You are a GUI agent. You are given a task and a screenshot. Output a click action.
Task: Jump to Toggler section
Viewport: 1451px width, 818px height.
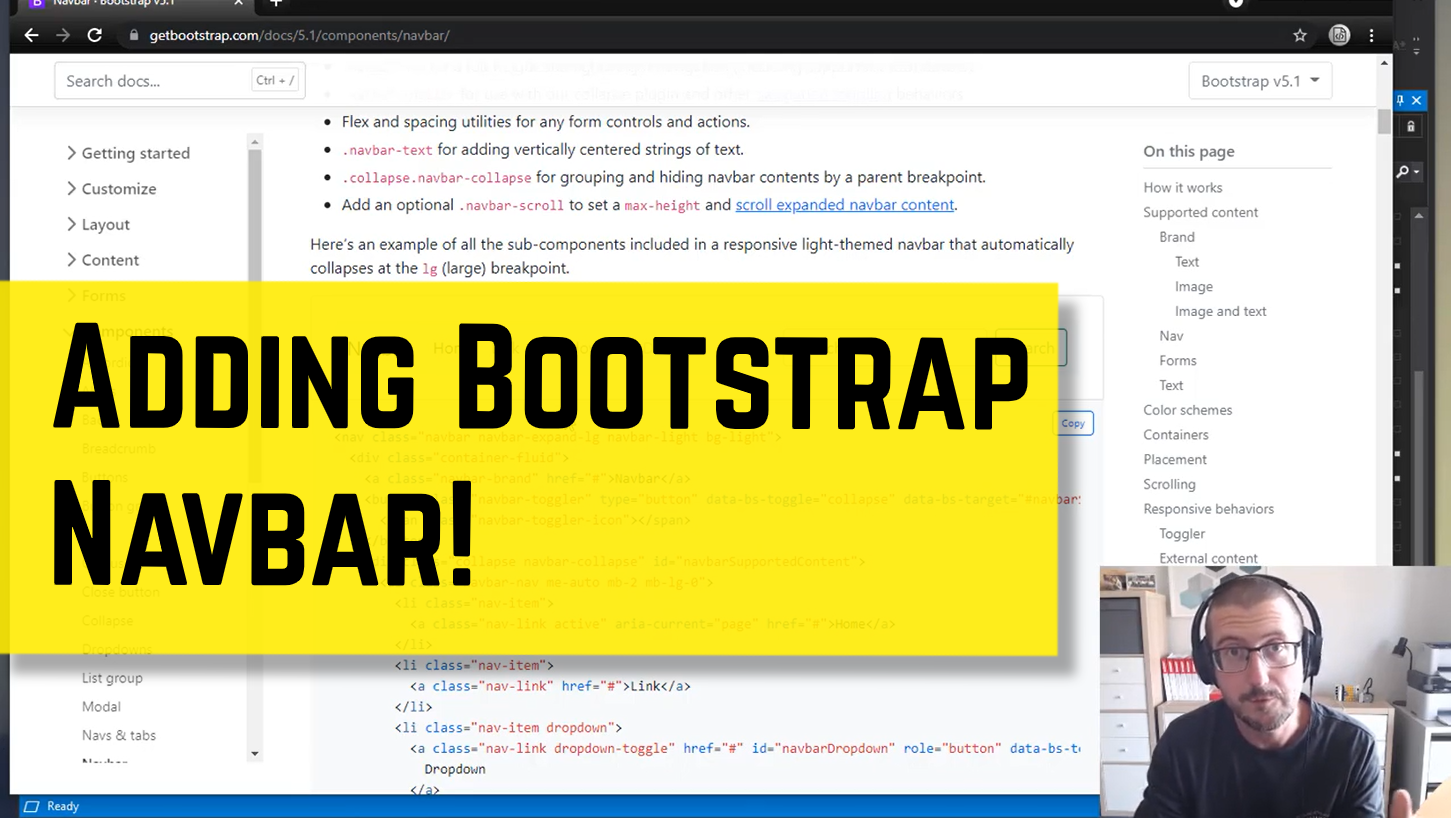[x=1182, y=534]
